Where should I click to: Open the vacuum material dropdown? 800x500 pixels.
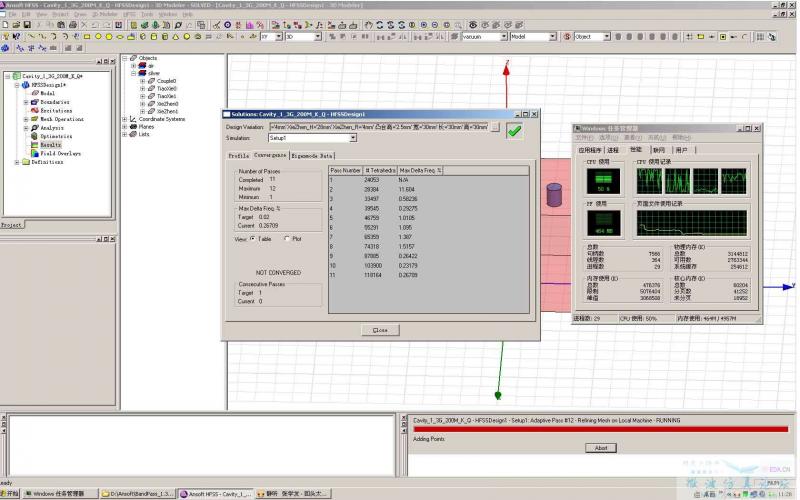504,37
